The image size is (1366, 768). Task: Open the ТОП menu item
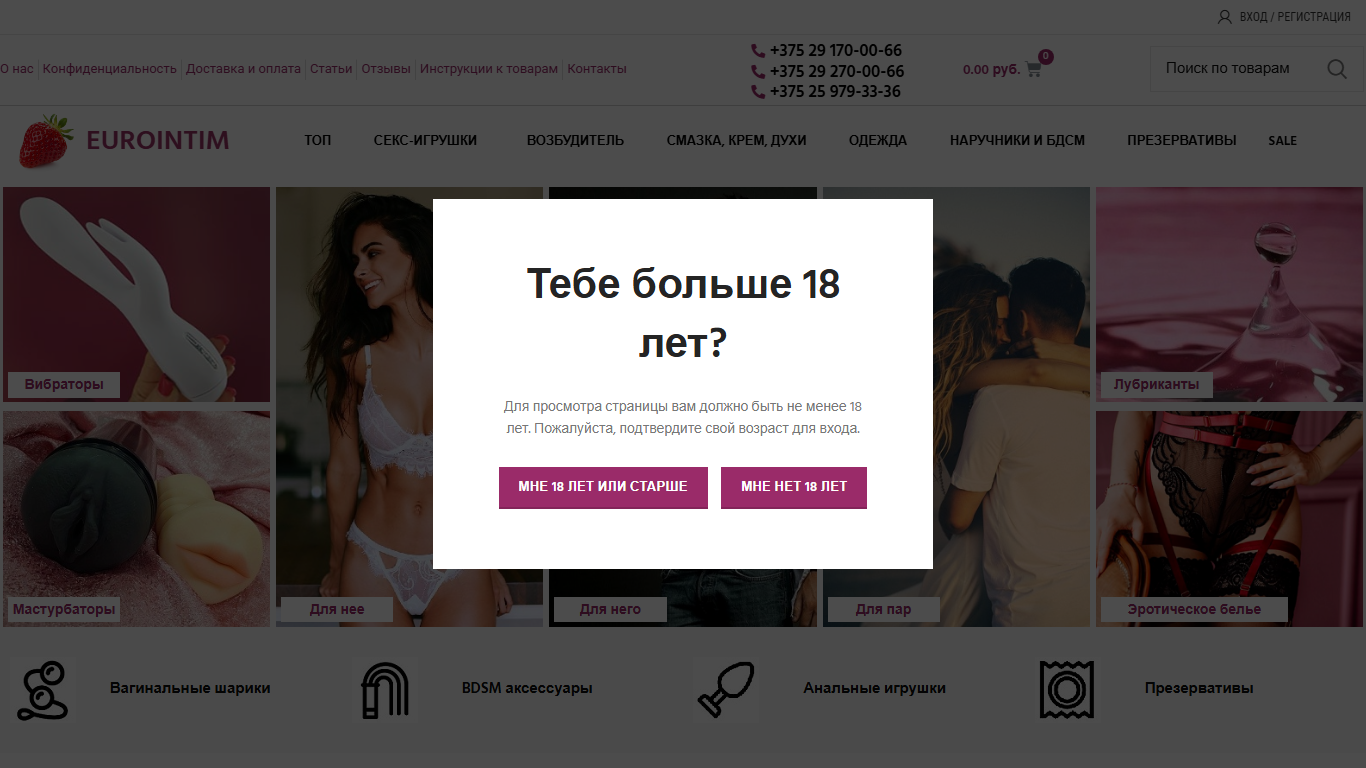point(318,141)
